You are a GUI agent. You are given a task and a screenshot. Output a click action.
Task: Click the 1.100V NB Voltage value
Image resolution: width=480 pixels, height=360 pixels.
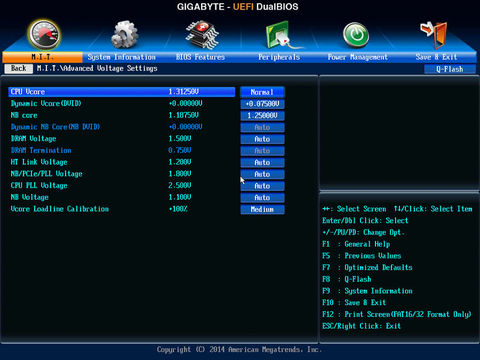pyautogui.click(x=180, y=197)
